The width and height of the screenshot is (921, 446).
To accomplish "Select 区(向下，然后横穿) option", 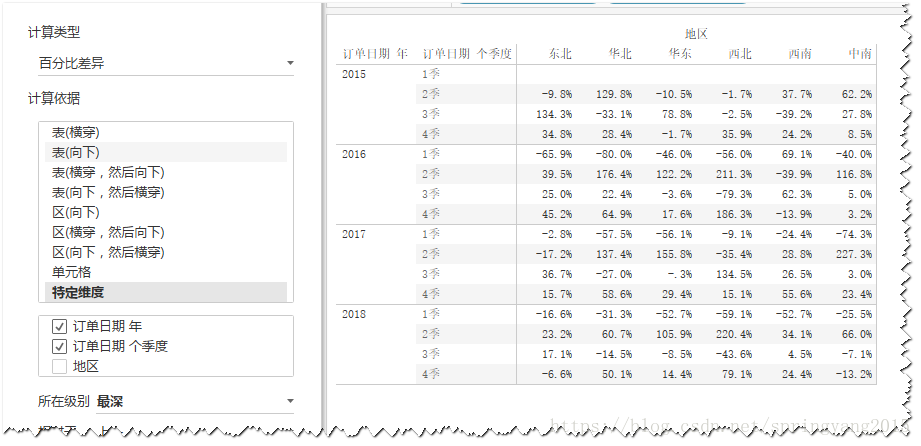I will [166, 252].
